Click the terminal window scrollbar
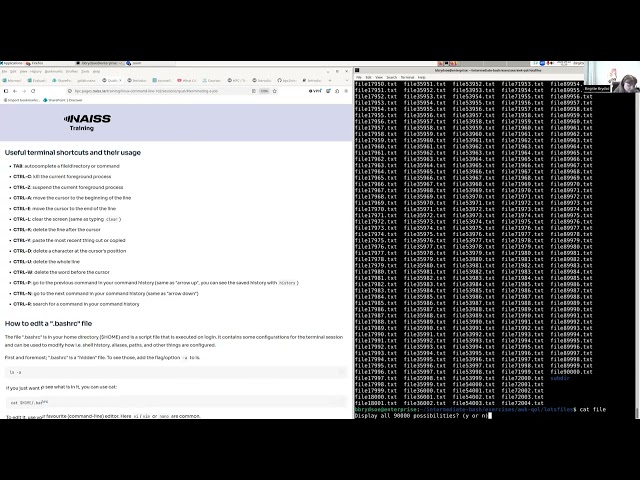 (637, 250)
